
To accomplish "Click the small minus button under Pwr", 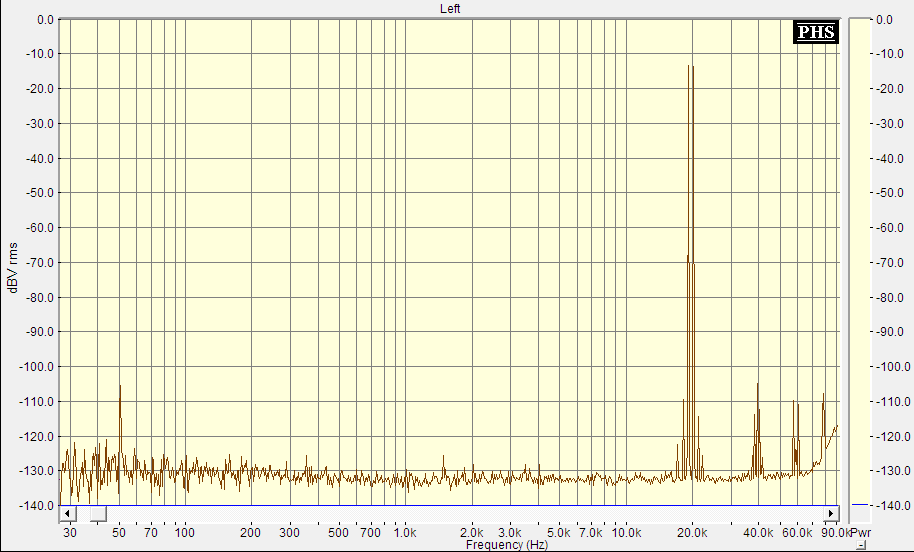I will point(862,546).
